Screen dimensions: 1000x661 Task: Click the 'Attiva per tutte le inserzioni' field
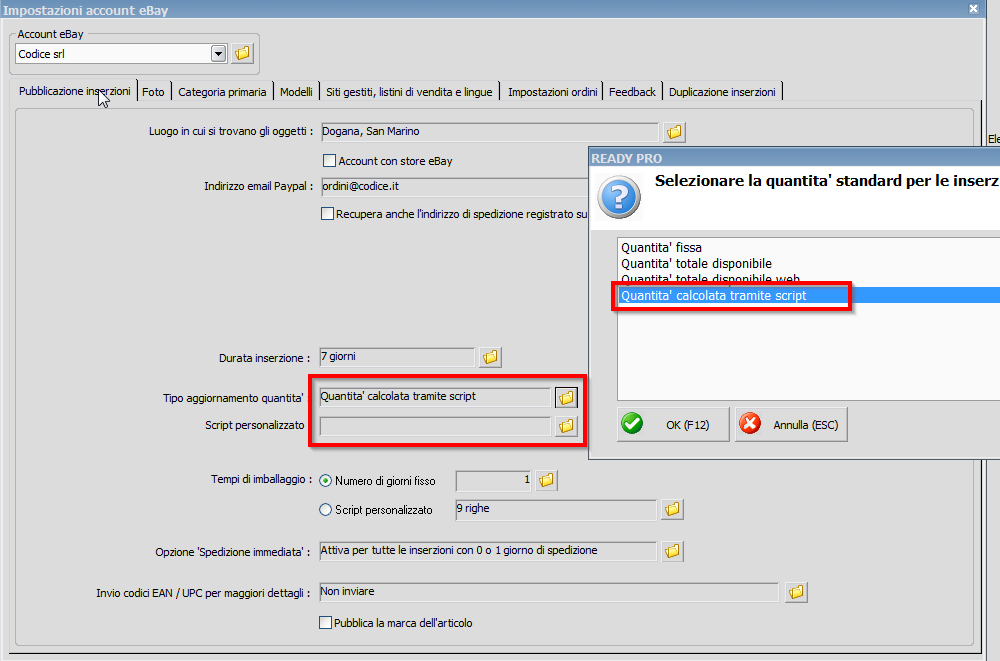(x=488, y=551)
